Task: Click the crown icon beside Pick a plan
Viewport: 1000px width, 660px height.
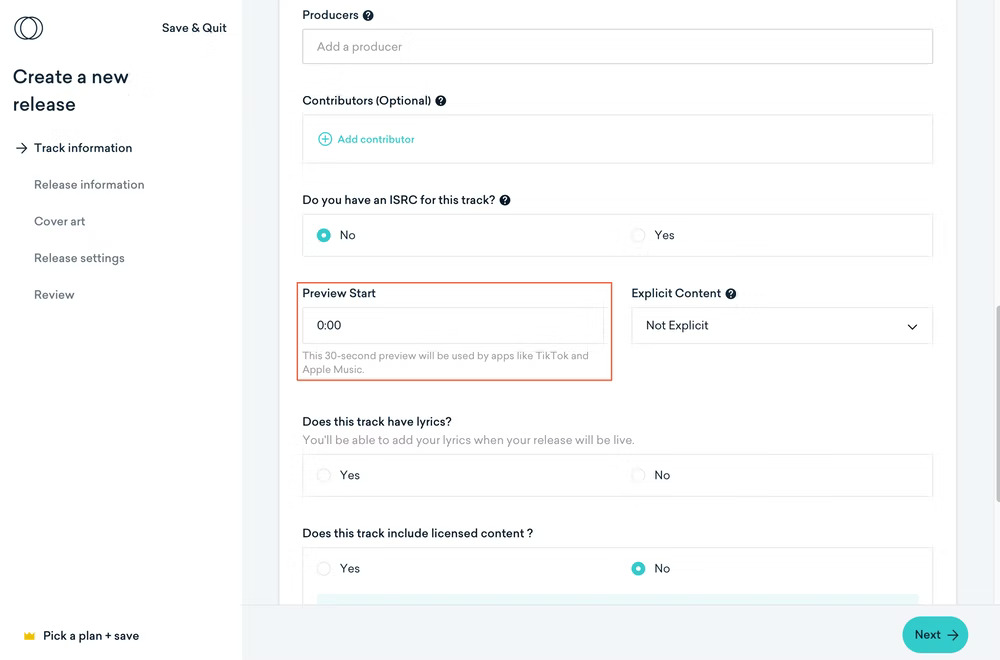Action: [29, 636]
